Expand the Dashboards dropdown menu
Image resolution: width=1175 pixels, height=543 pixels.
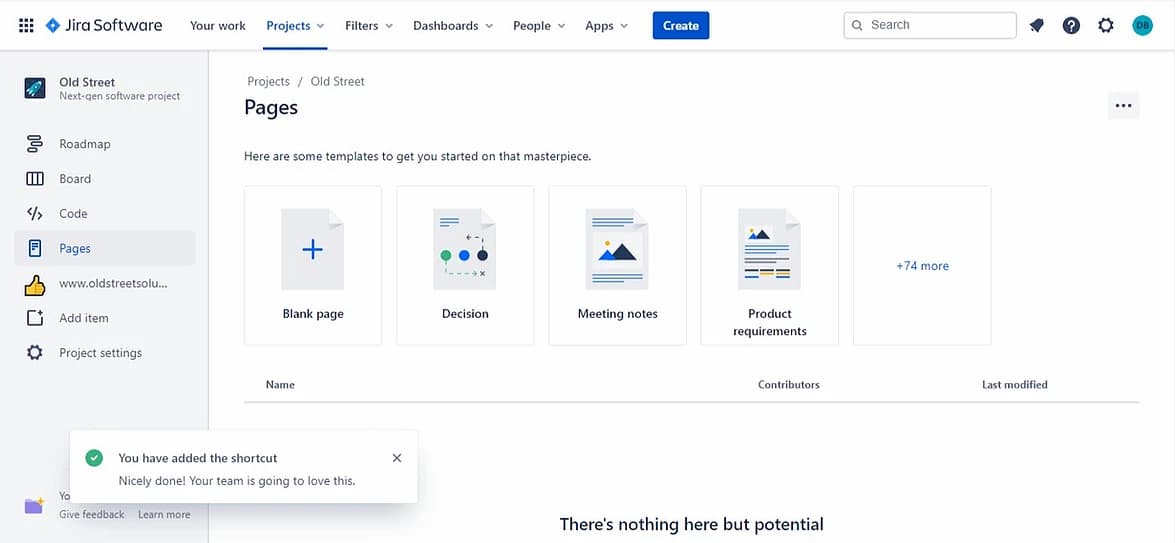click(452, 25)
